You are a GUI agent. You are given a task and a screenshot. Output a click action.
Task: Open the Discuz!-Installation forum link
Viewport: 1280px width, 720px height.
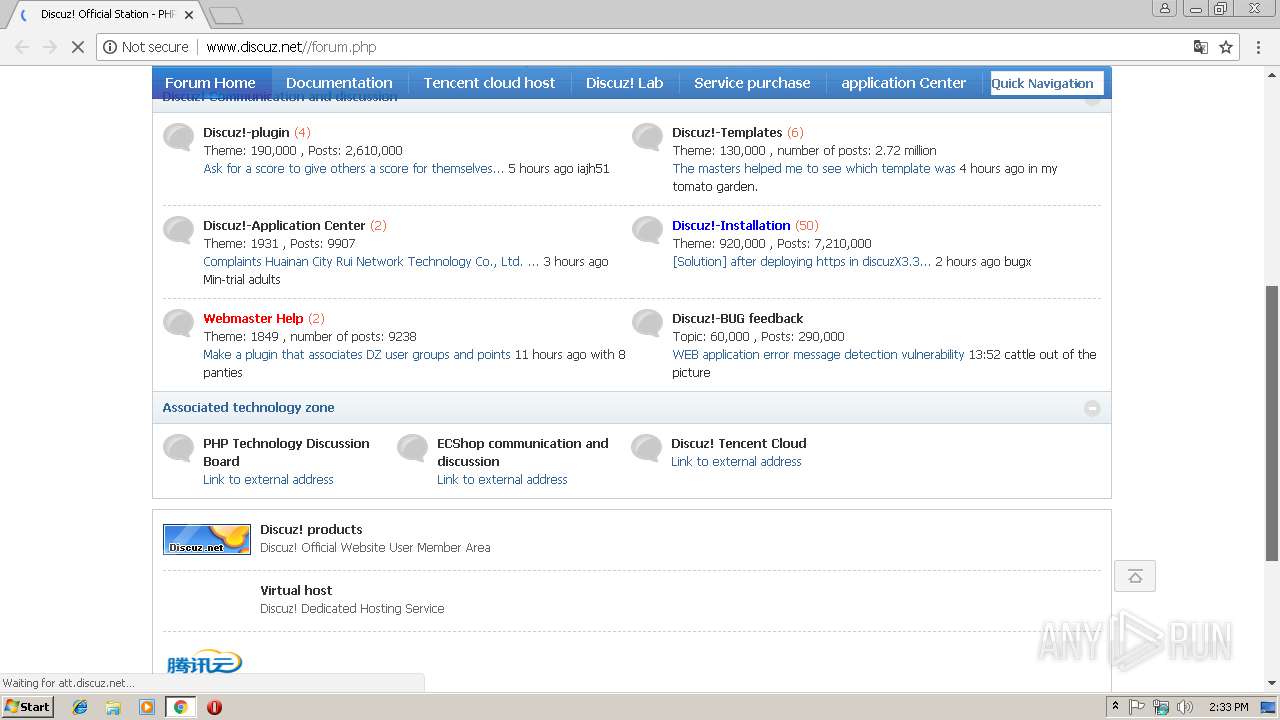coord(731,225)
